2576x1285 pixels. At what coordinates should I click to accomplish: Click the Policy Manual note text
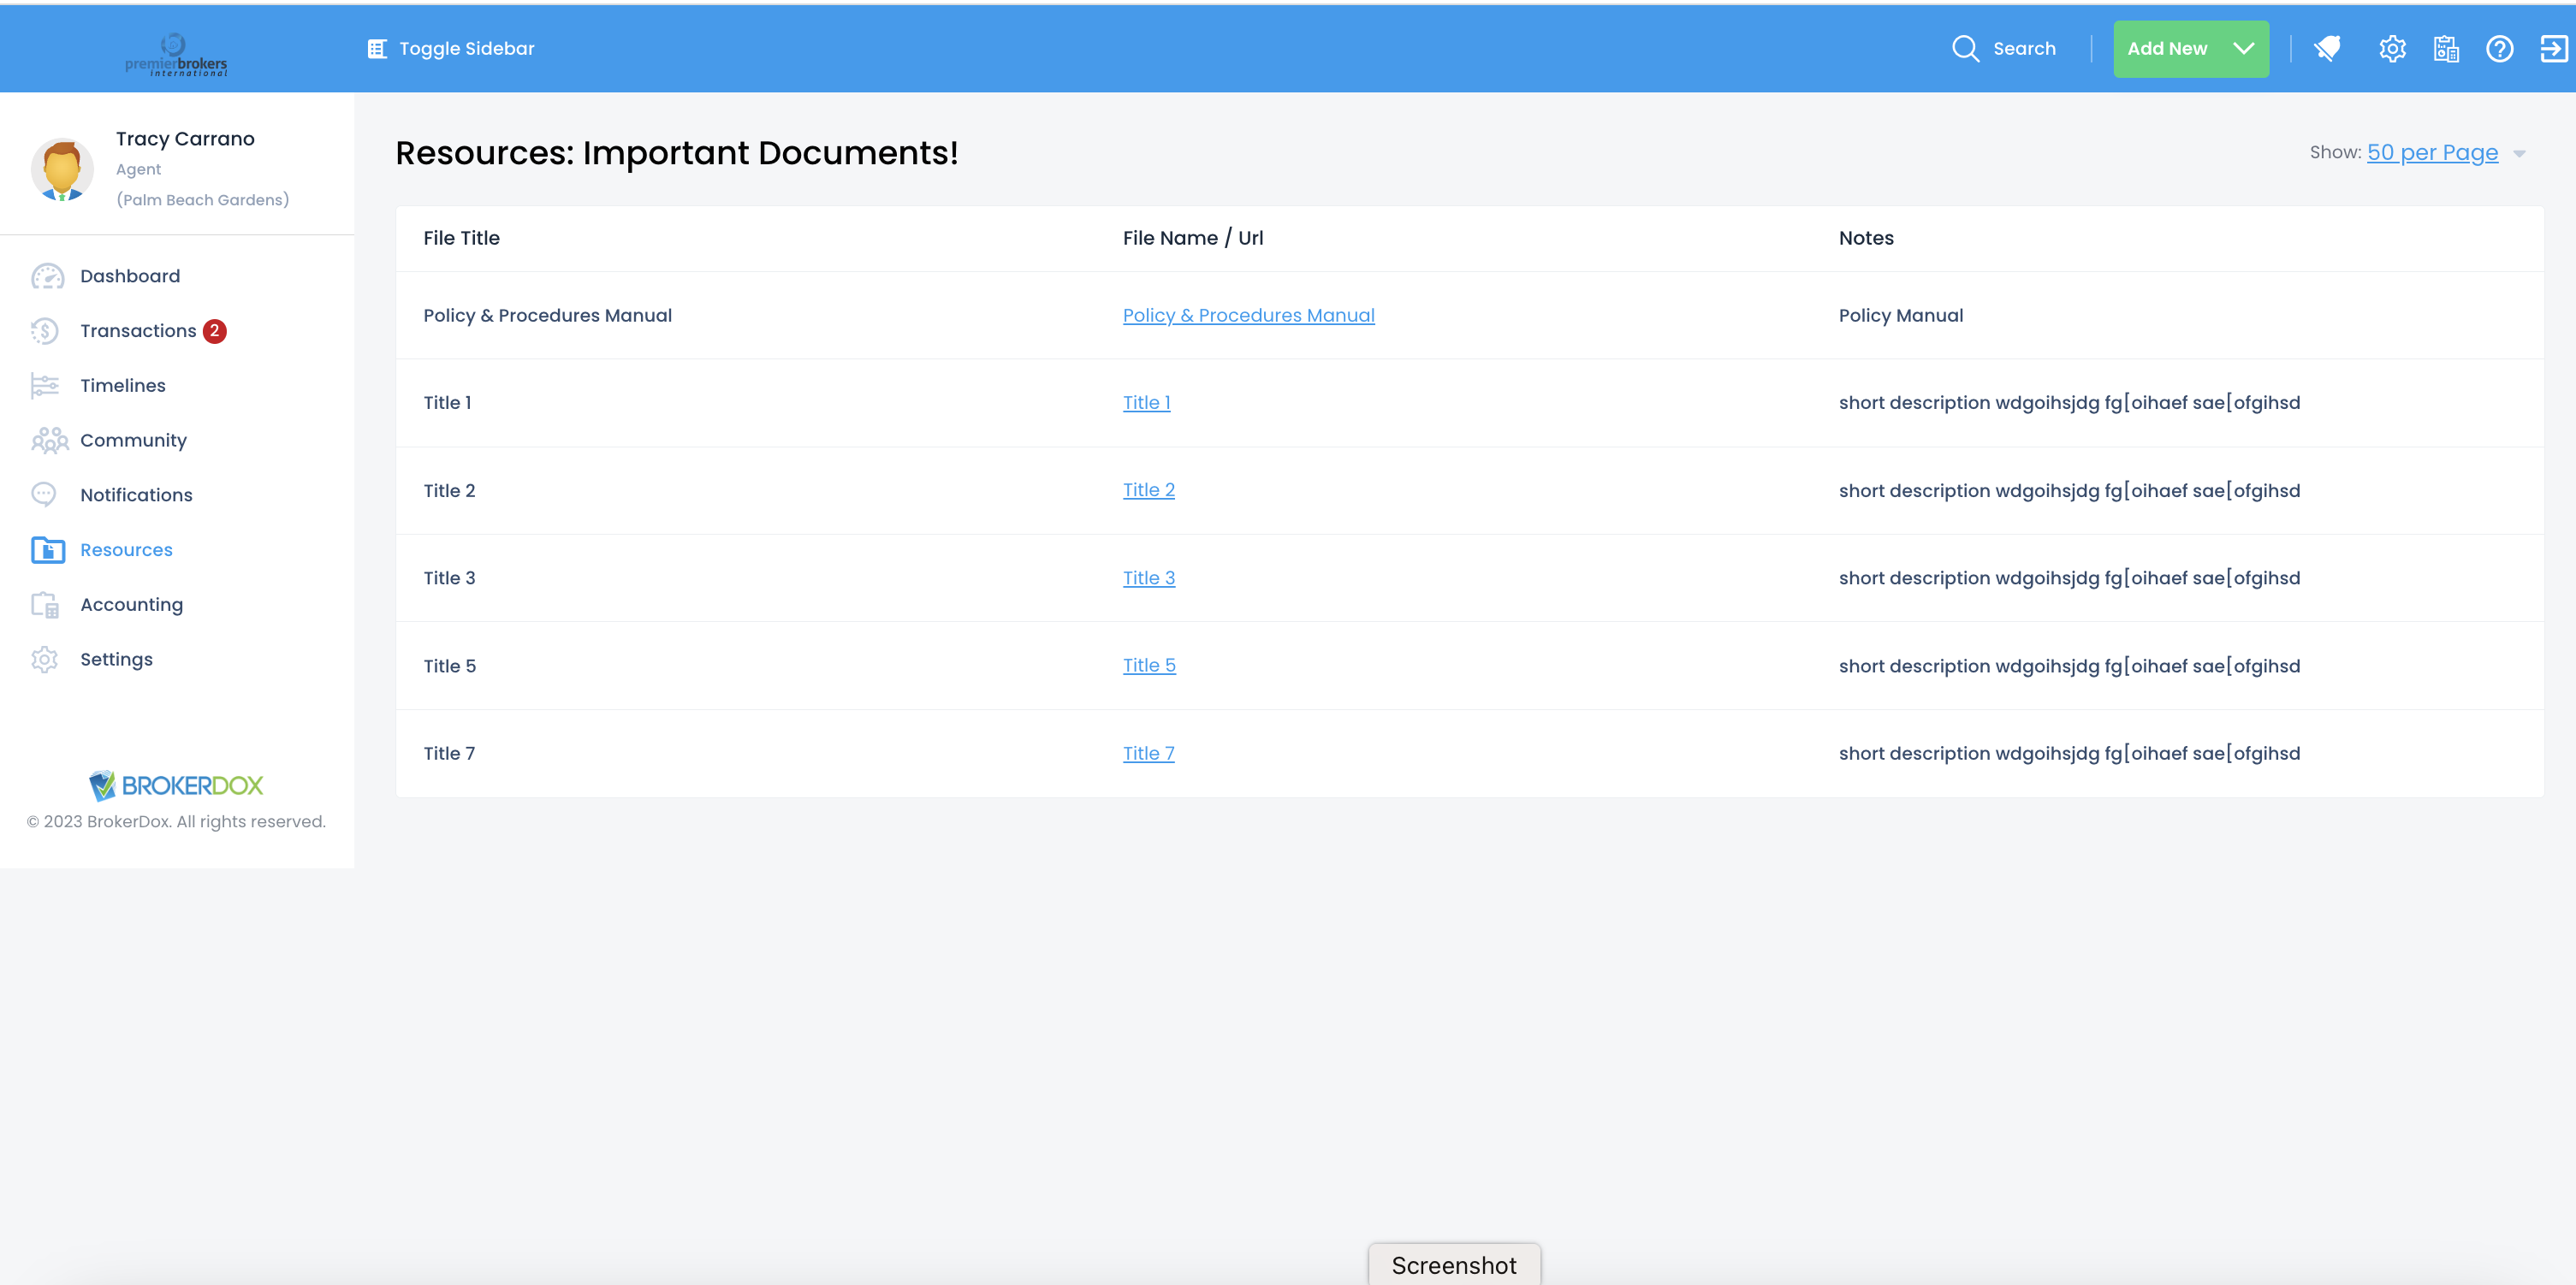coord(1900,315)
